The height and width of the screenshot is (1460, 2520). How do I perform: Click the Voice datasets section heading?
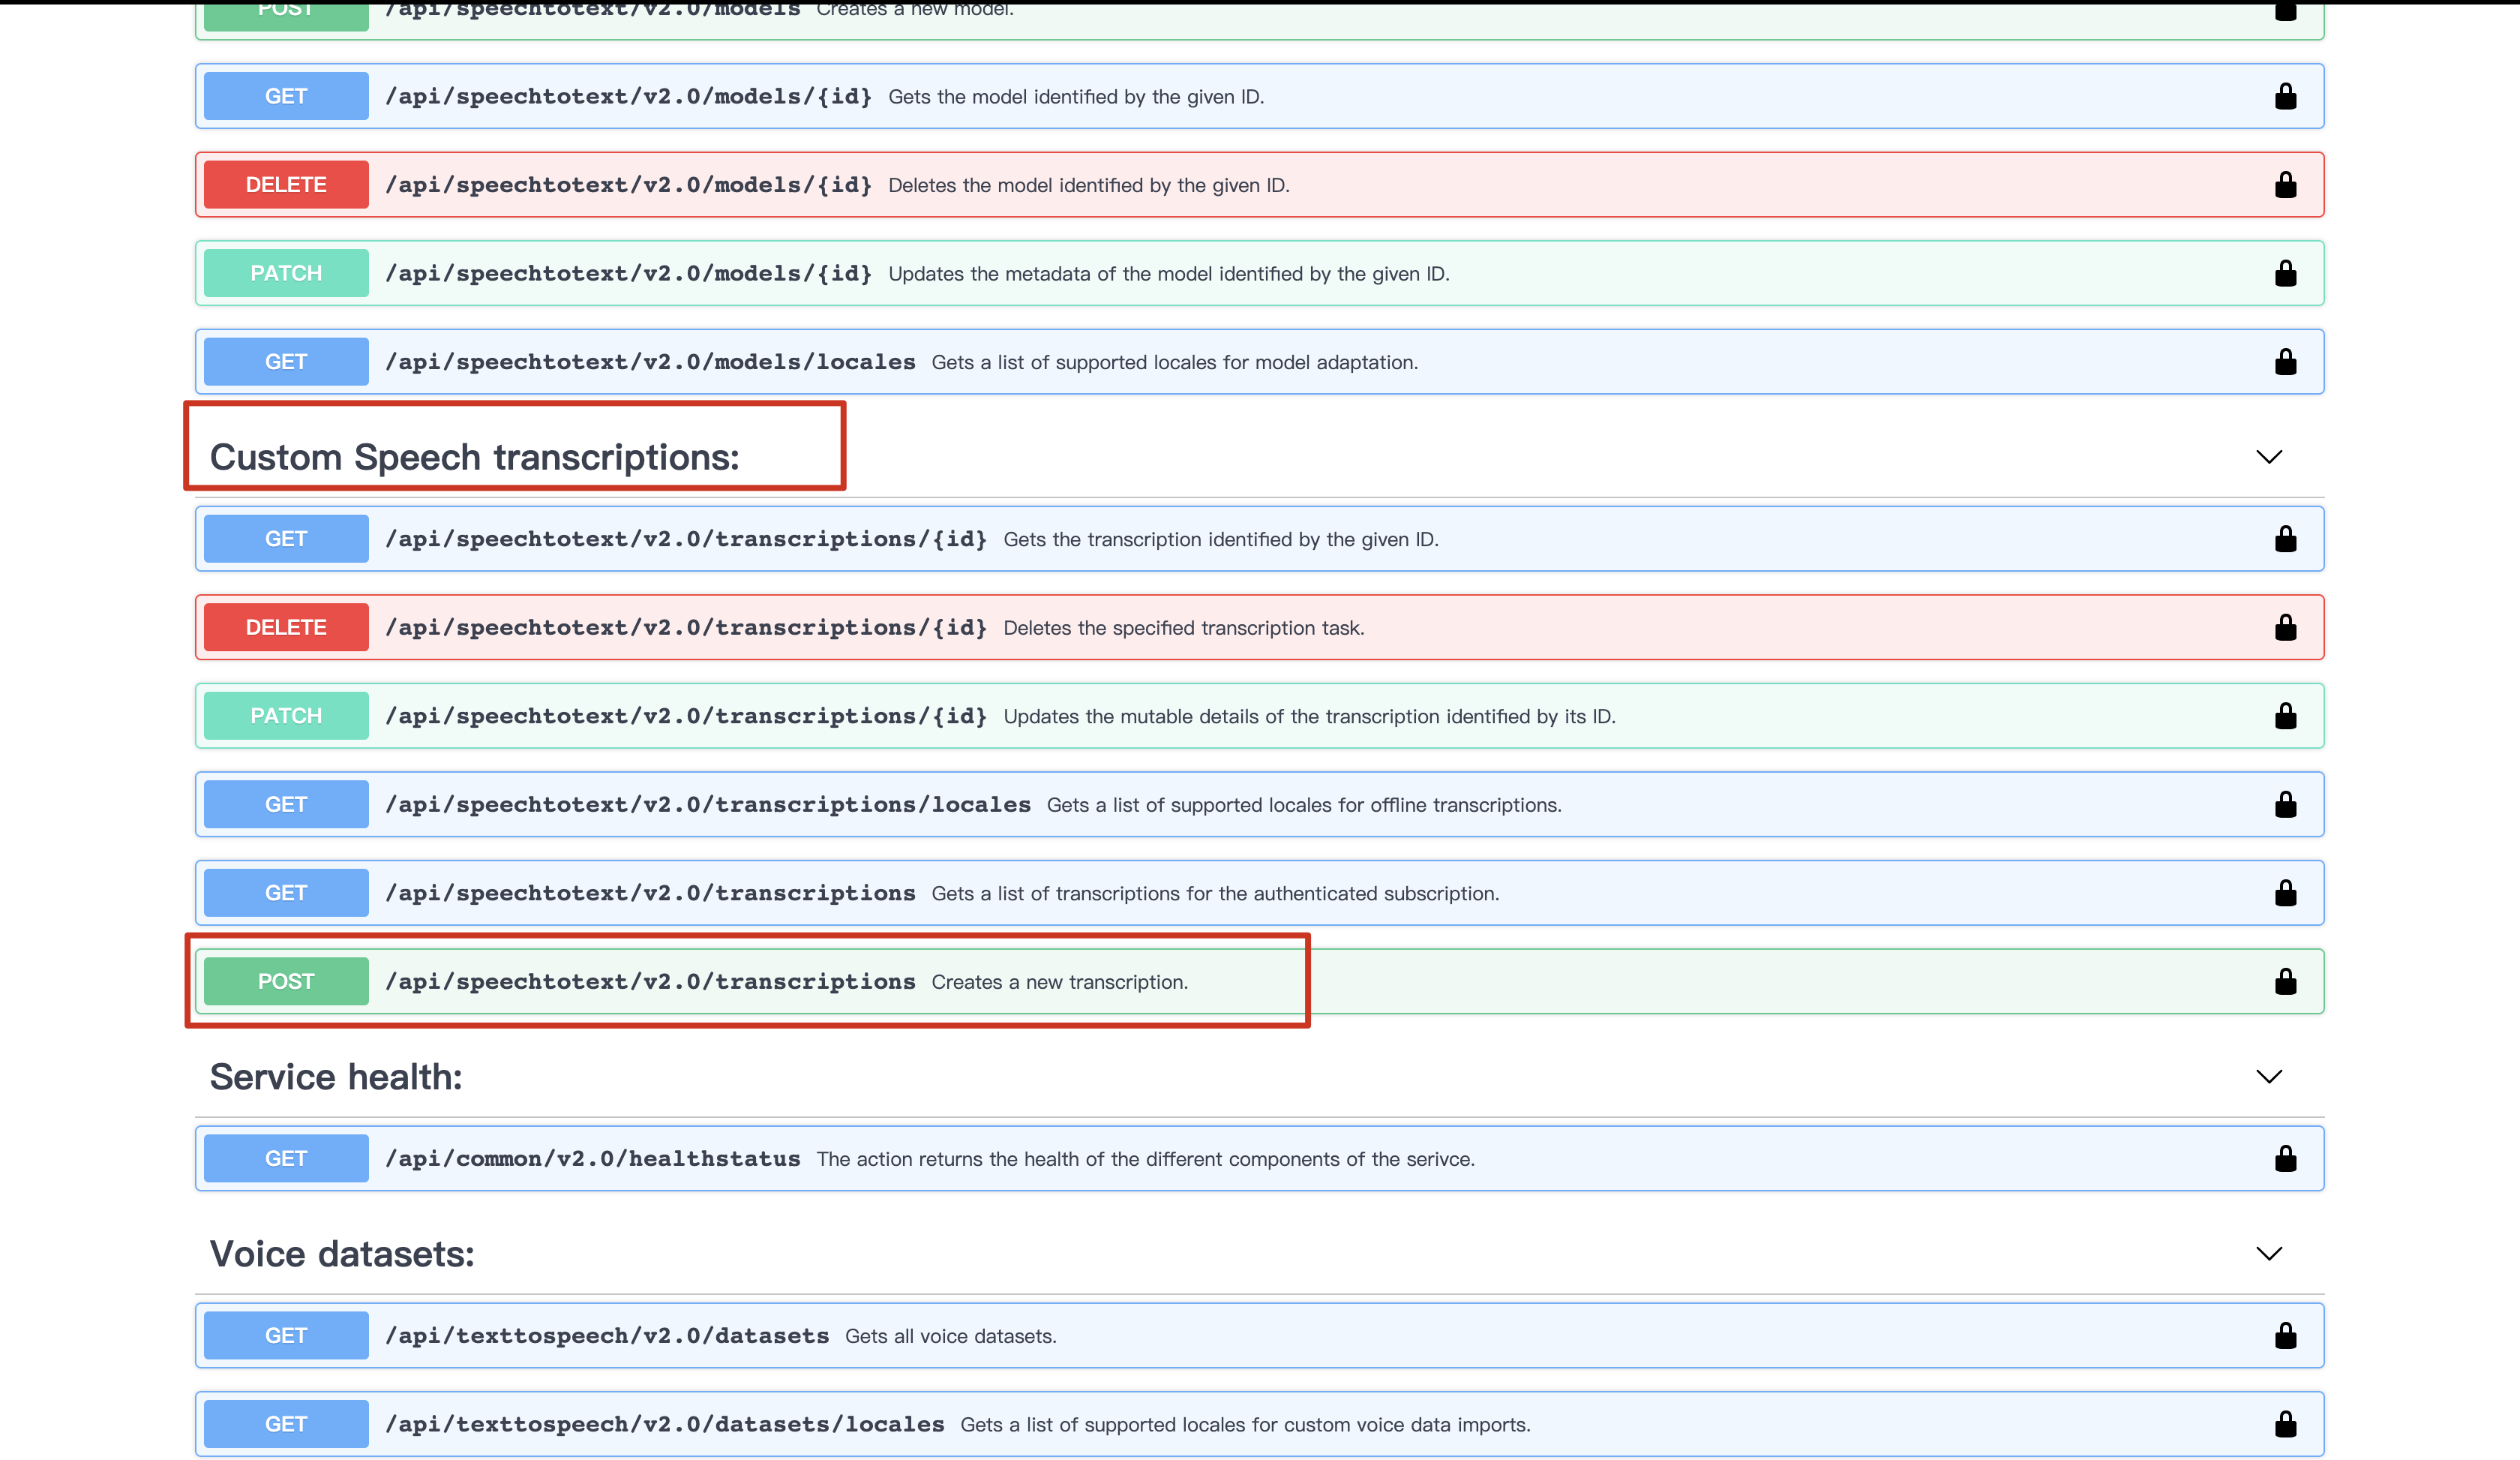(342, 1254)
